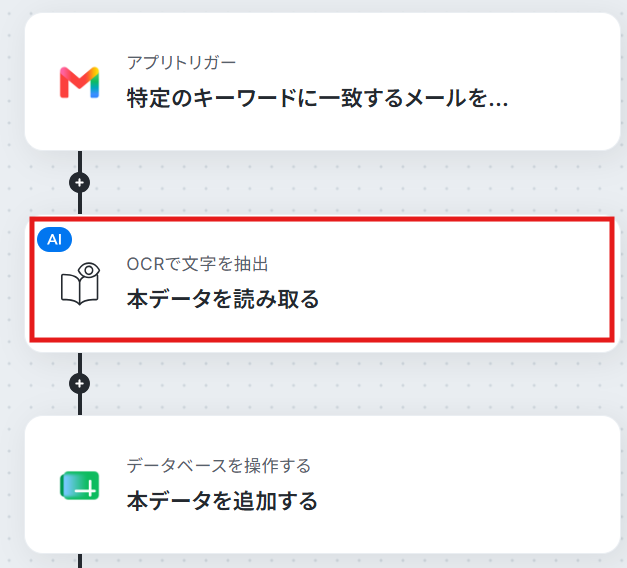Click the Gmail icon in the trigger card
This screenshot has width=627, height=568.
[x=79, y=82]
